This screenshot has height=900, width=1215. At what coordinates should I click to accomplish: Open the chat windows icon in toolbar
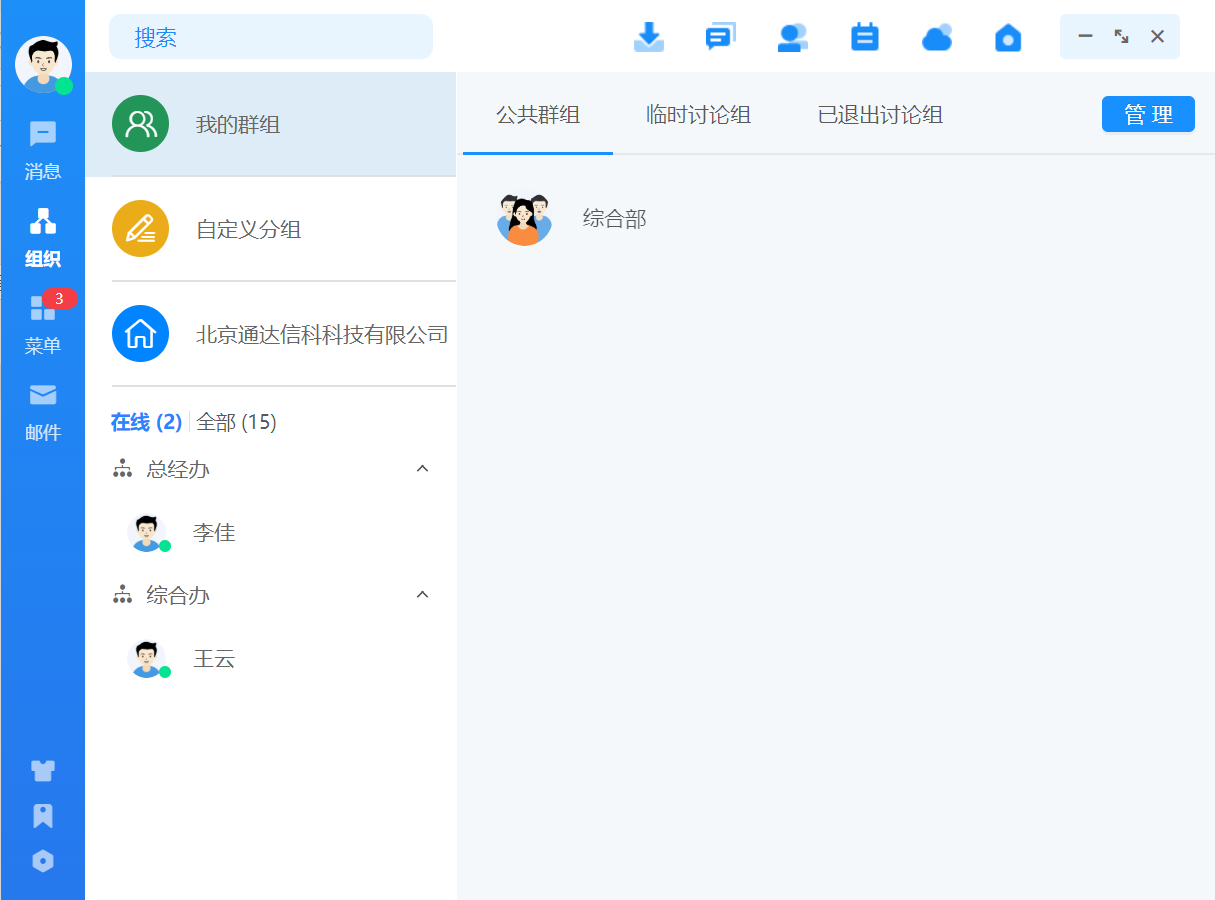coord(720,37)
